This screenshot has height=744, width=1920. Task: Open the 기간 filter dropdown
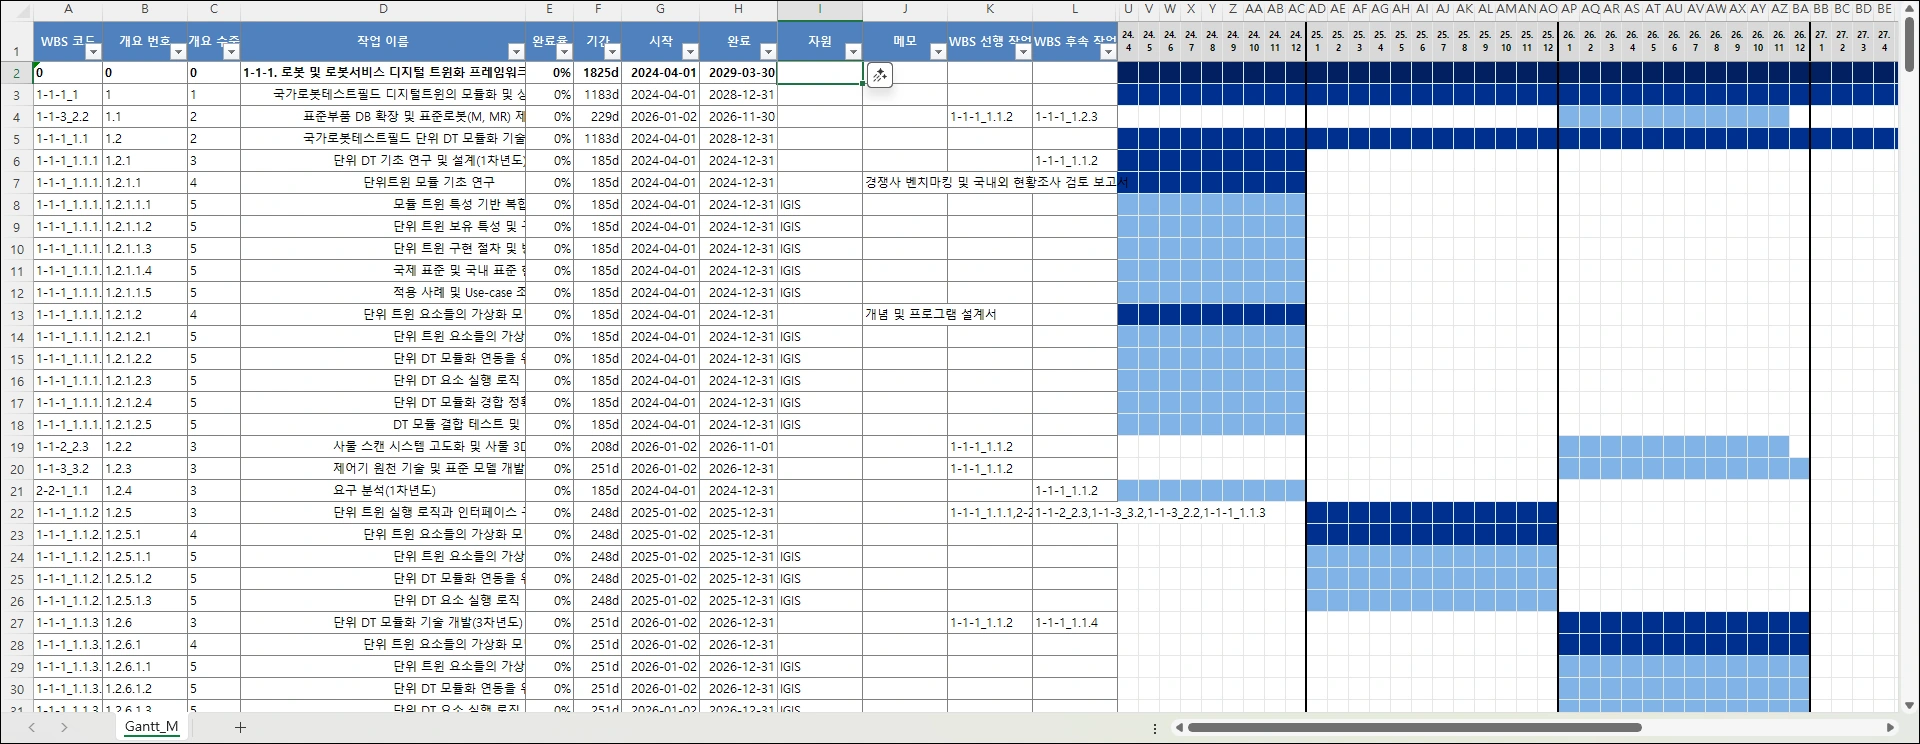click(x=612, y=52)
